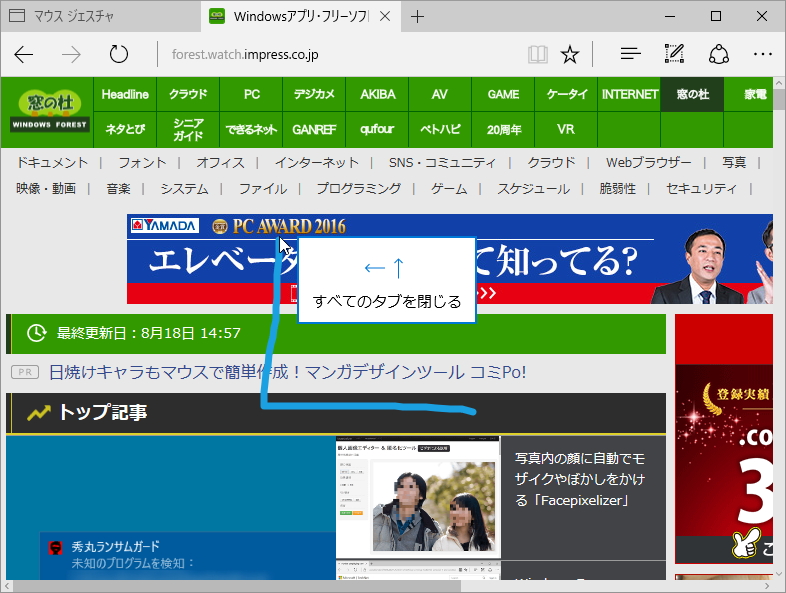Open the プログラミング category link
The image size is (786, 593).
(x=359, y=188)
